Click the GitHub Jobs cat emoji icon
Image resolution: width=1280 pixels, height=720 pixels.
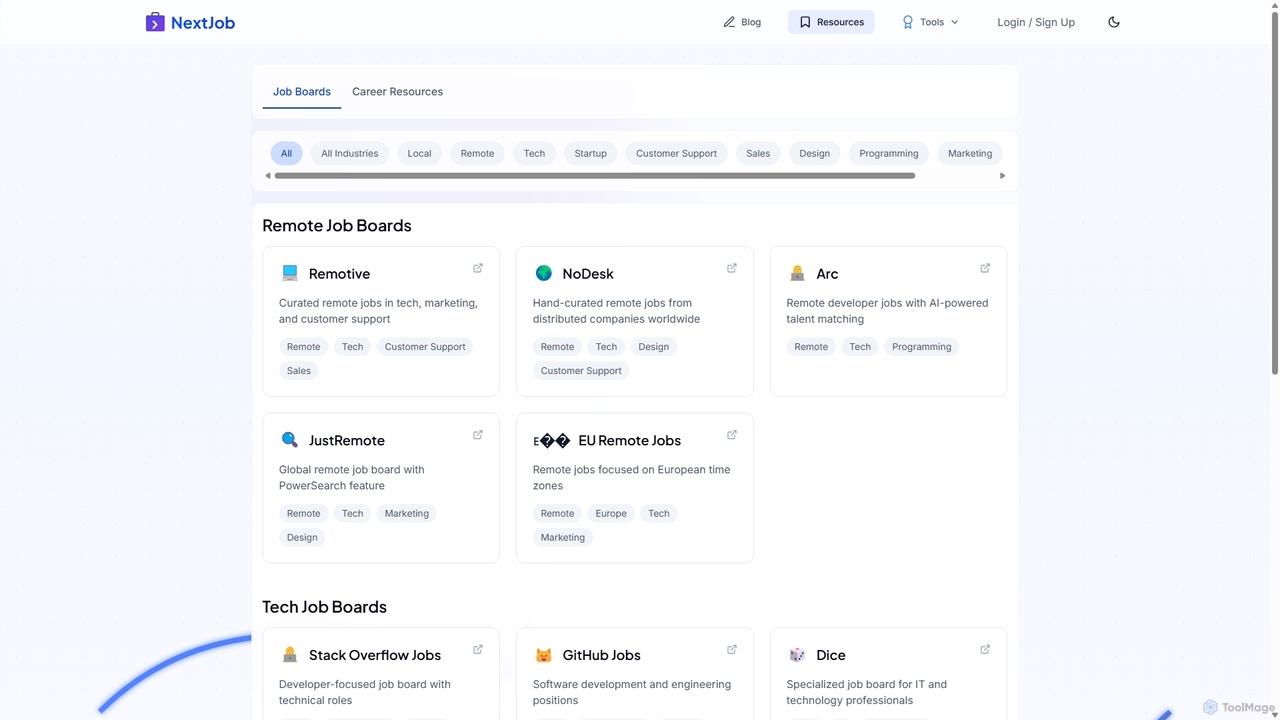[544, 655]
